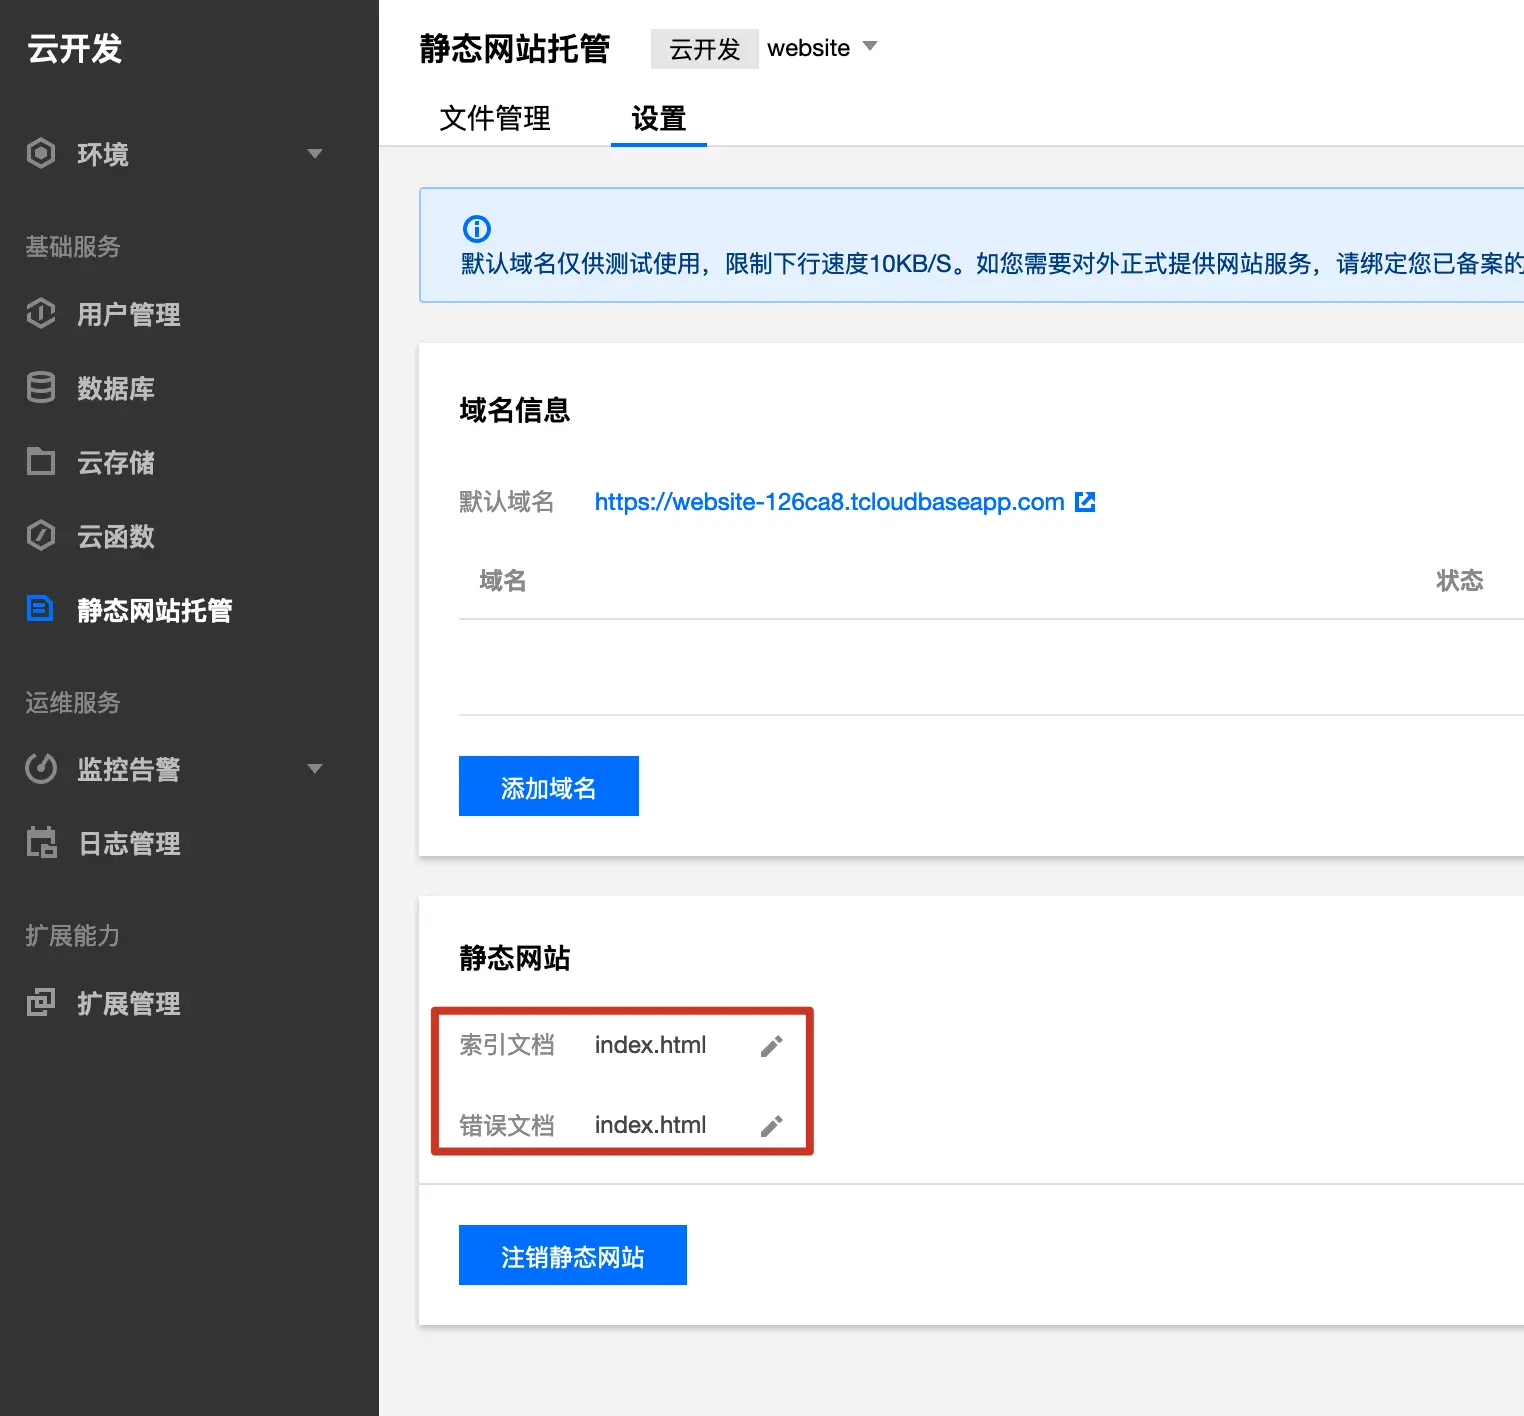This screenshot has width=1524, height=1416.
Task: Open 日志管理 in the sidebar
Action: coord(129,843)
